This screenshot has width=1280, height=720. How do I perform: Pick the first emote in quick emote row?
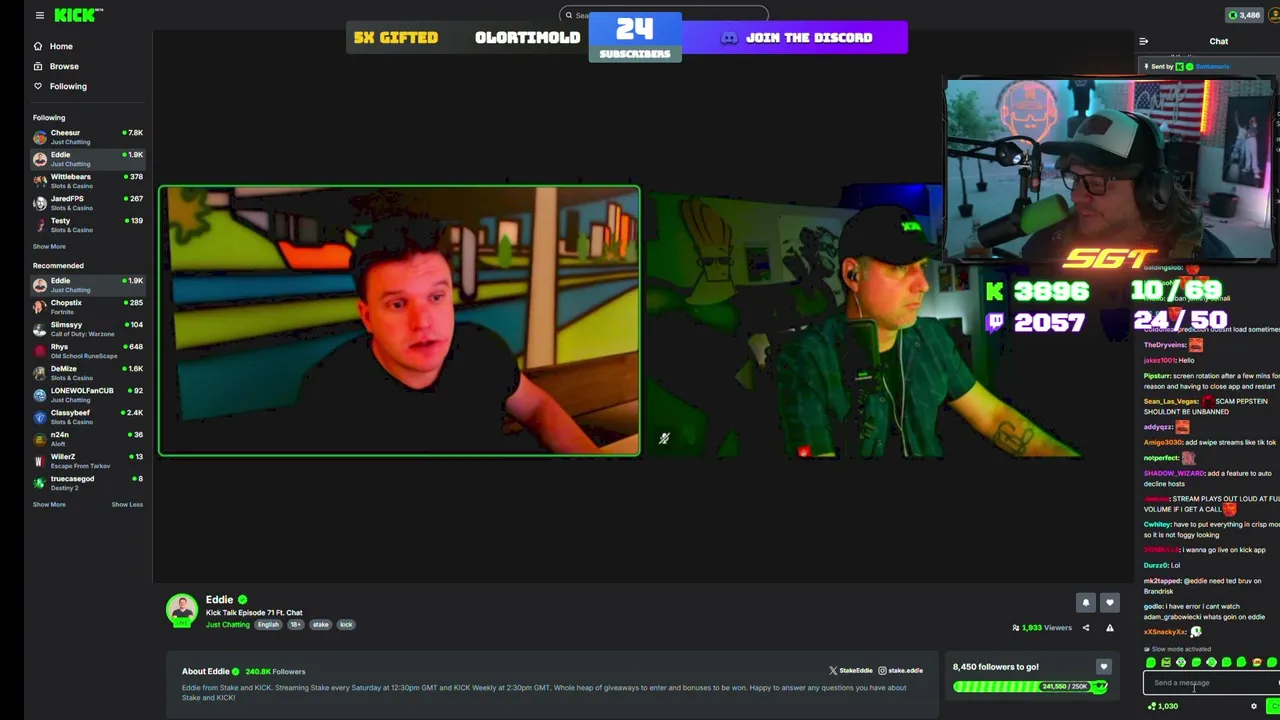coord(1151,663)
